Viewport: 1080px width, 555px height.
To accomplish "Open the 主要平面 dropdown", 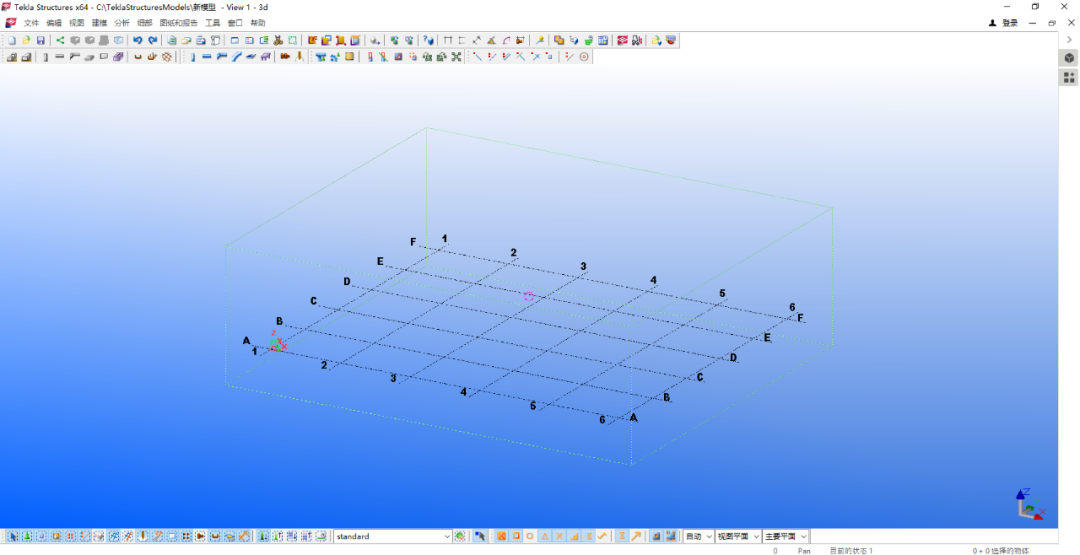I will click(785, 536).
